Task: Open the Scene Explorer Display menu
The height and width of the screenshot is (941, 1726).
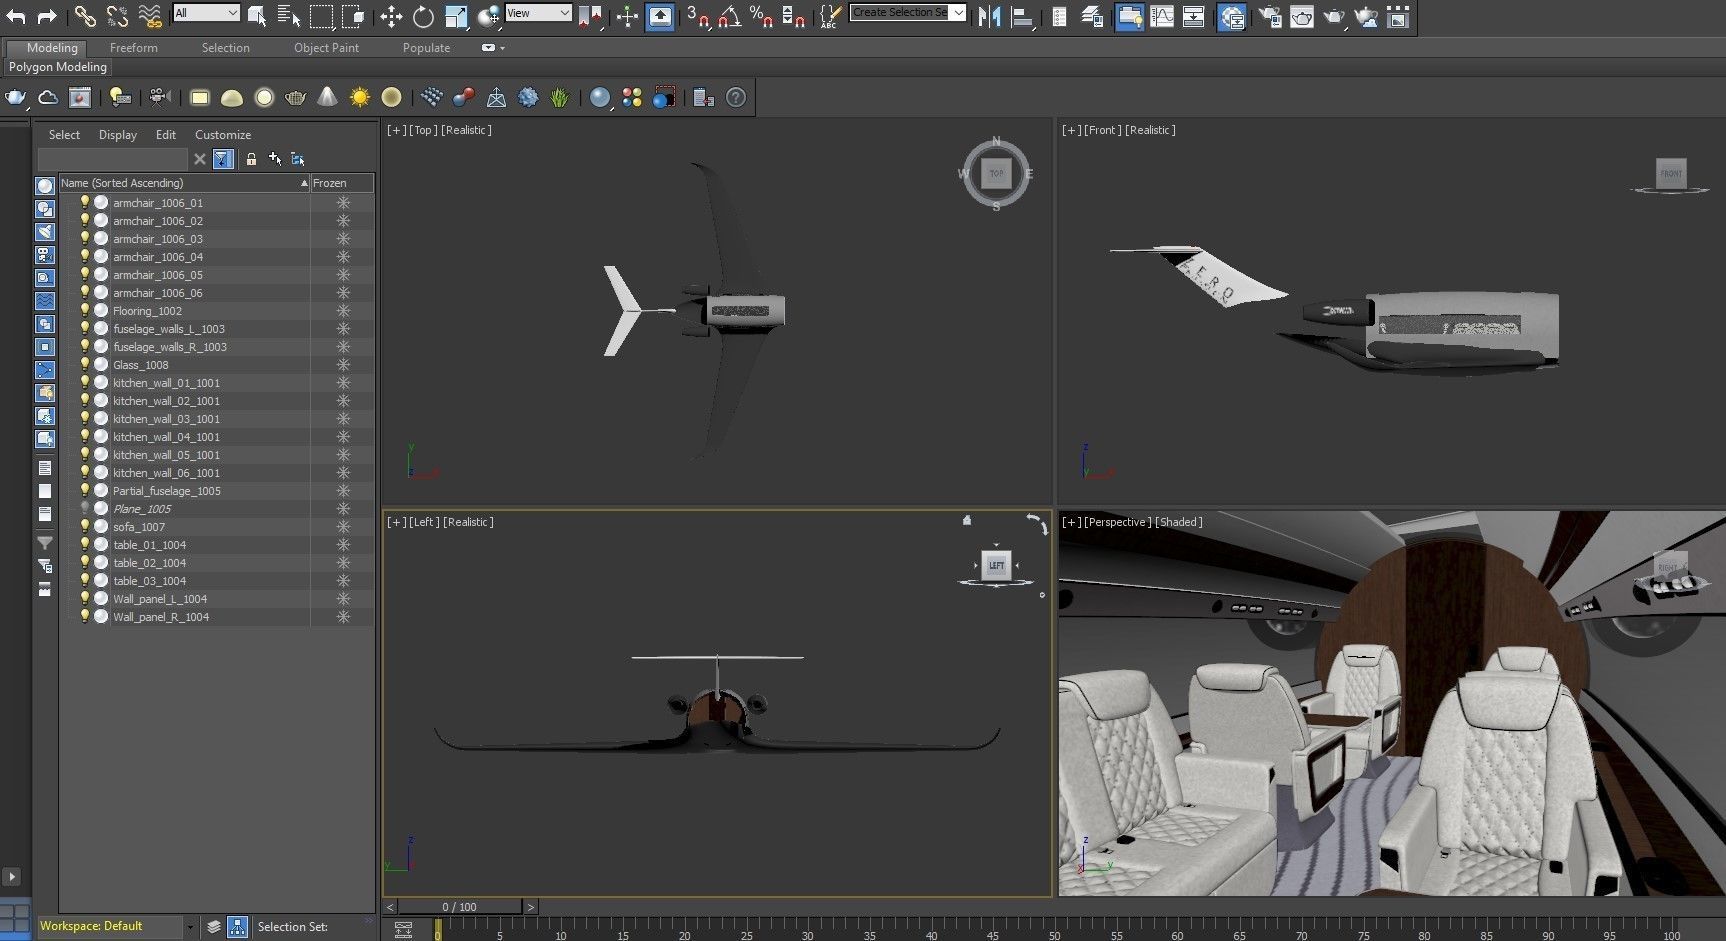Action: click(x=118, y=135)
